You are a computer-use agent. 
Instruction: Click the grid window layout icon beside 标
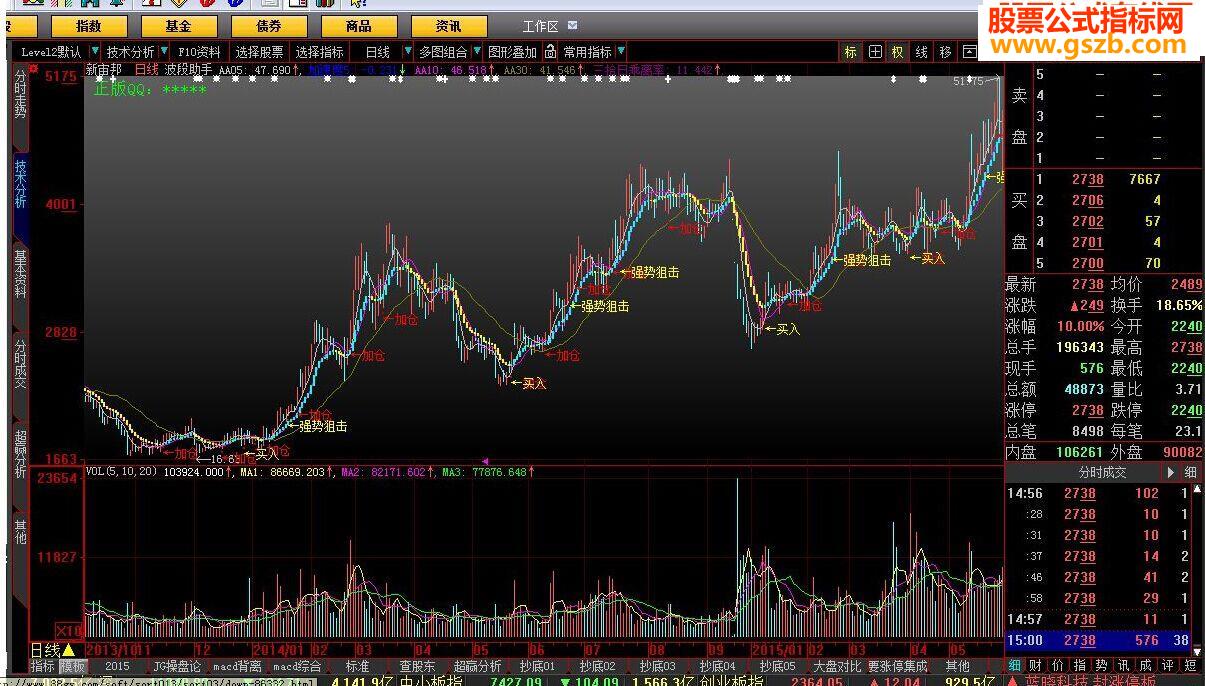tap(875, 52)
